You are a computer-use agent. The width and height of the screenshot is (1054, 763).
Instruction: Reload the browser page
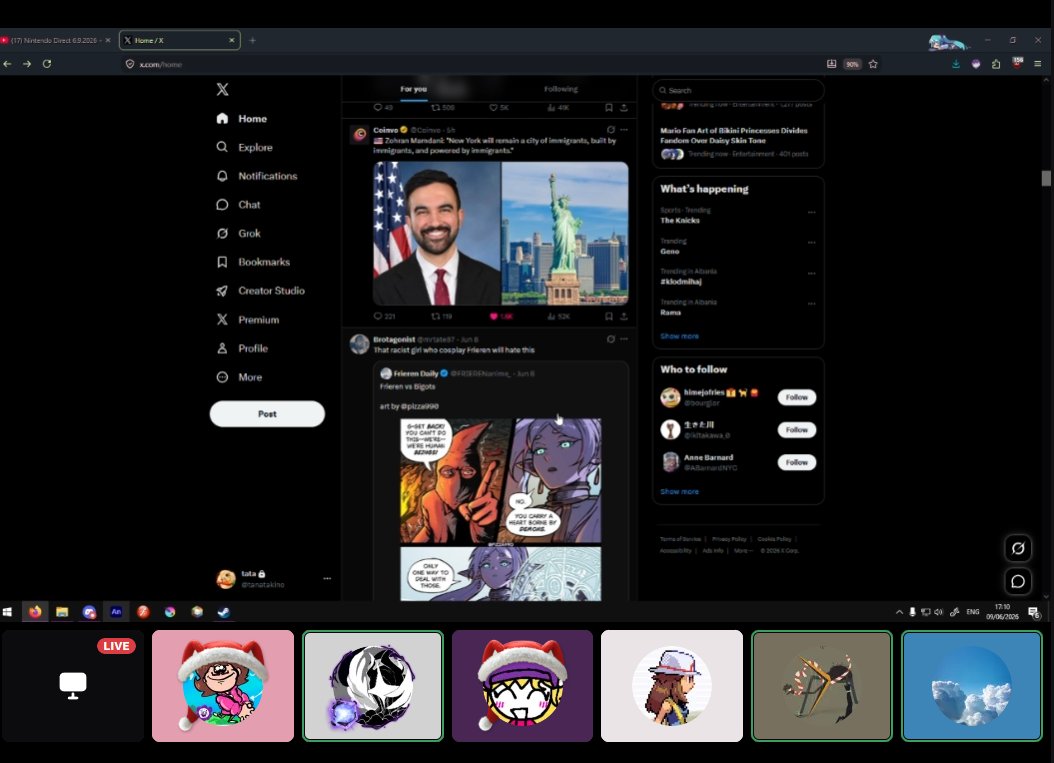(x=46, y=64)
